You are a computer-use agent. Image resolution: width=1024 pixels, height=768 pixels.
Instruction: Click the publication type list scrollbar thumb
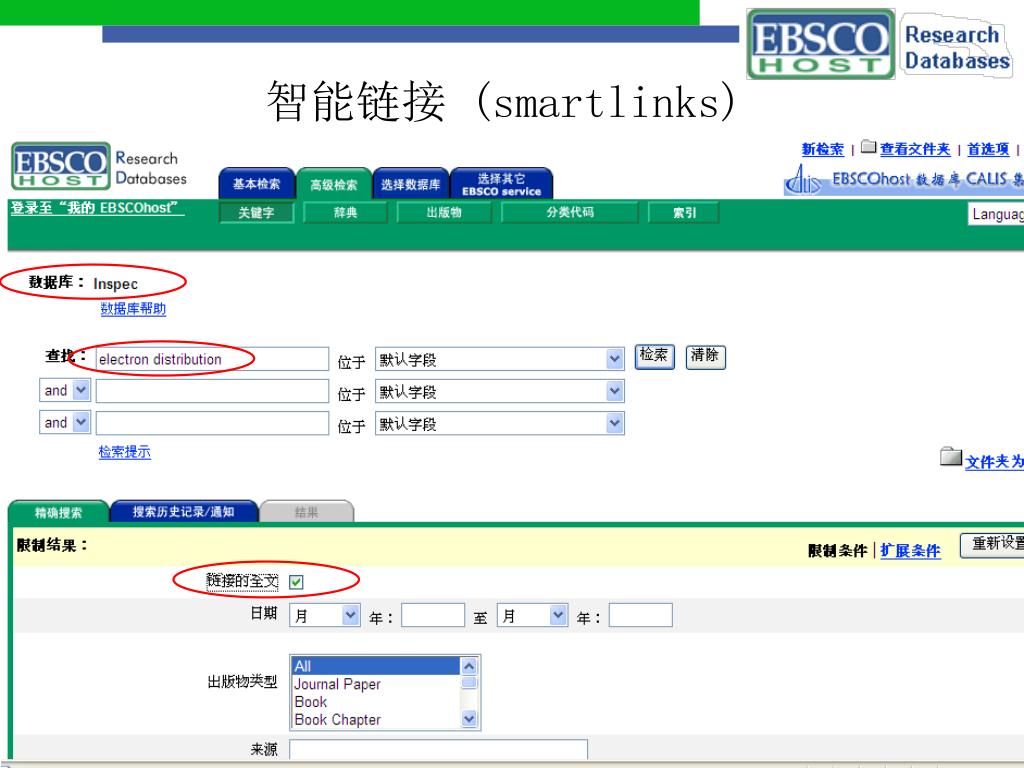tap(469, 682)
